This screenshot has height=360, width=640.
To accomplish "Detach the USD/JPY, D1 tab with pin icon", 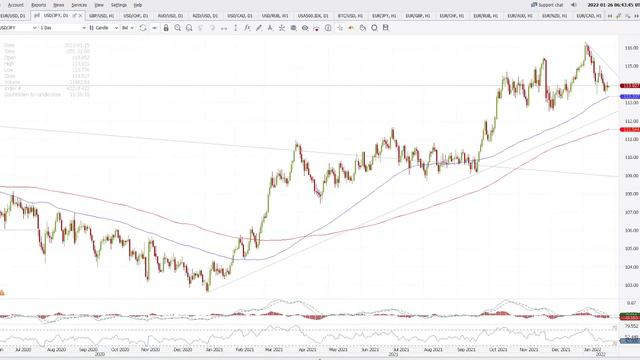I will [x=74, y=16].
